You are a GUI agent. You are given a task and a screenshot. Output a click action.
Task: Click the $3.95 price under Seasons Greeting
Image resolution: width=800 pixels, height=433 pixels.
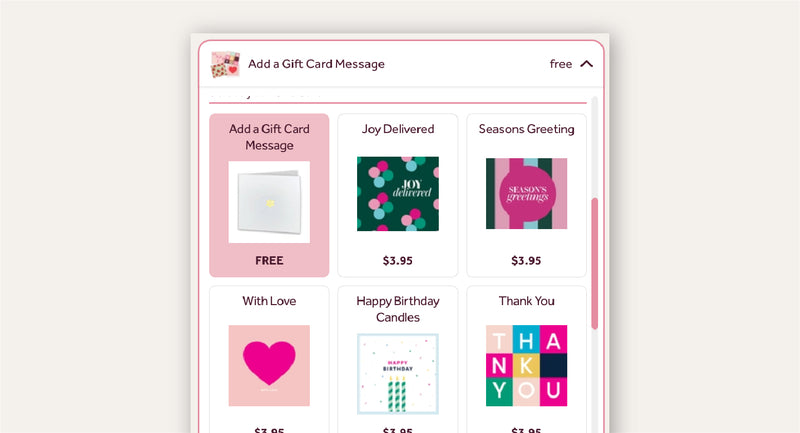point(526,261)
